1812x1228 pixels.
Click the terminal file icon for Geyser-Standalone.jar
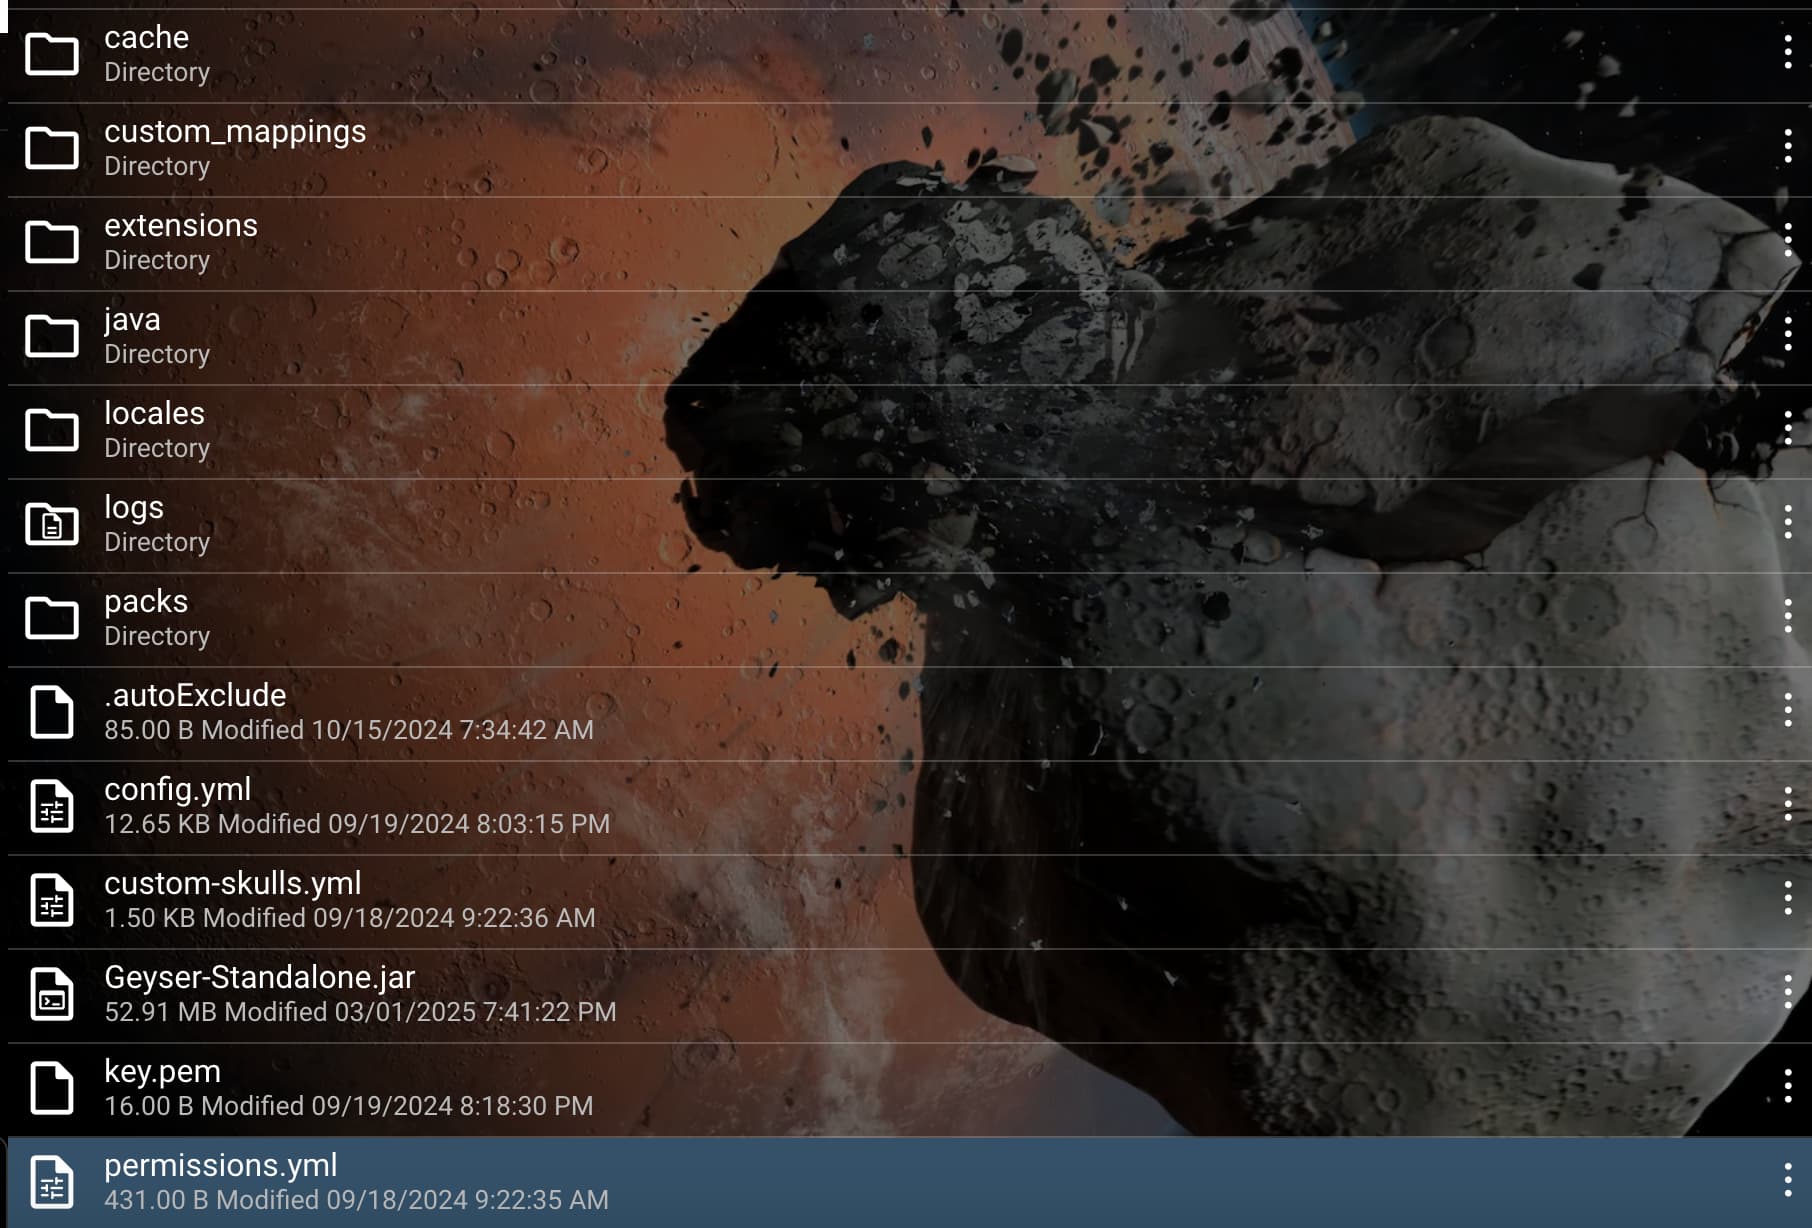pos(52,994)
